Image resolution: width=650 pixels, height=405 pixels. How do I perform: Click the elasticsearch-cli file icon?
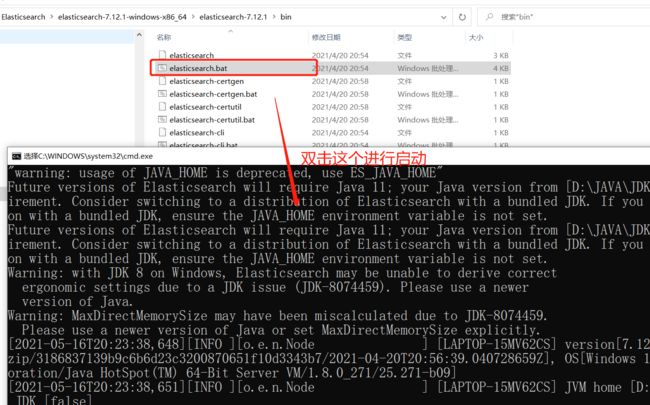pos(162,132)
